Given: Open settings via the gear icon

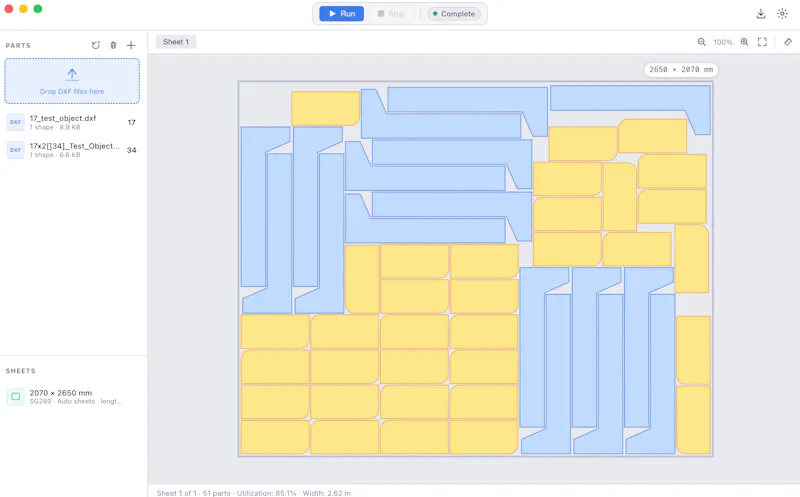Looking at the screenshot, I should click(782, 14).
